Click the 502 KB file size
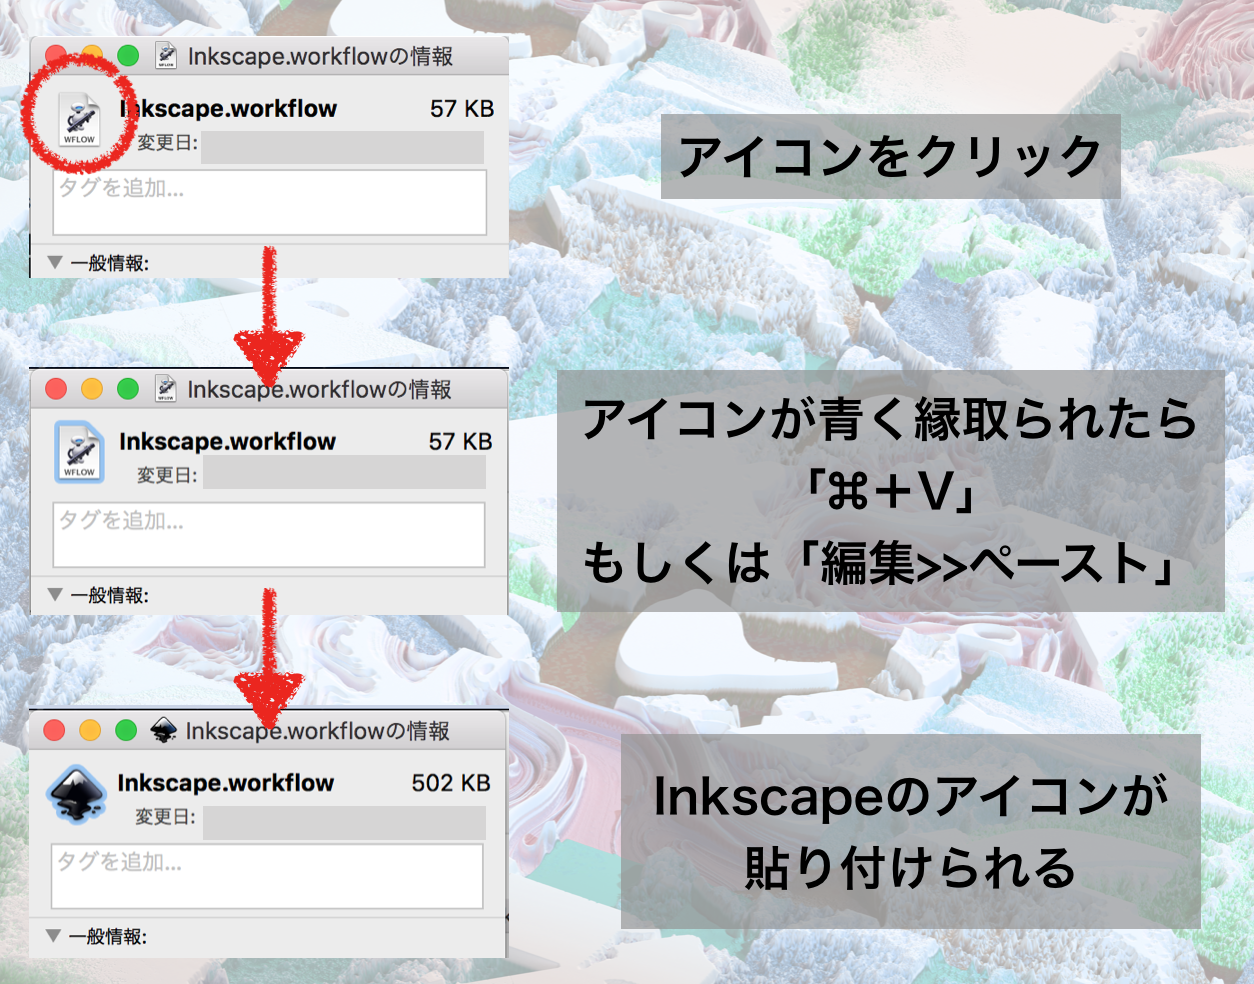Viewport: 1254px width, 984px height. (451, 783)
